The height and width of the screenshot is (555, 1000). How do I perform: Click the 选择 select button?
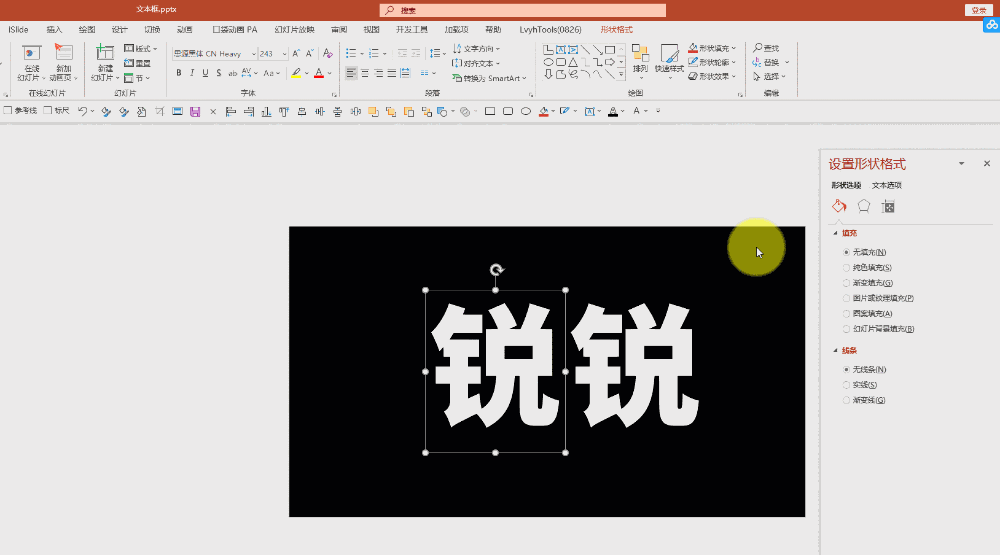click(x=766, y=77)
